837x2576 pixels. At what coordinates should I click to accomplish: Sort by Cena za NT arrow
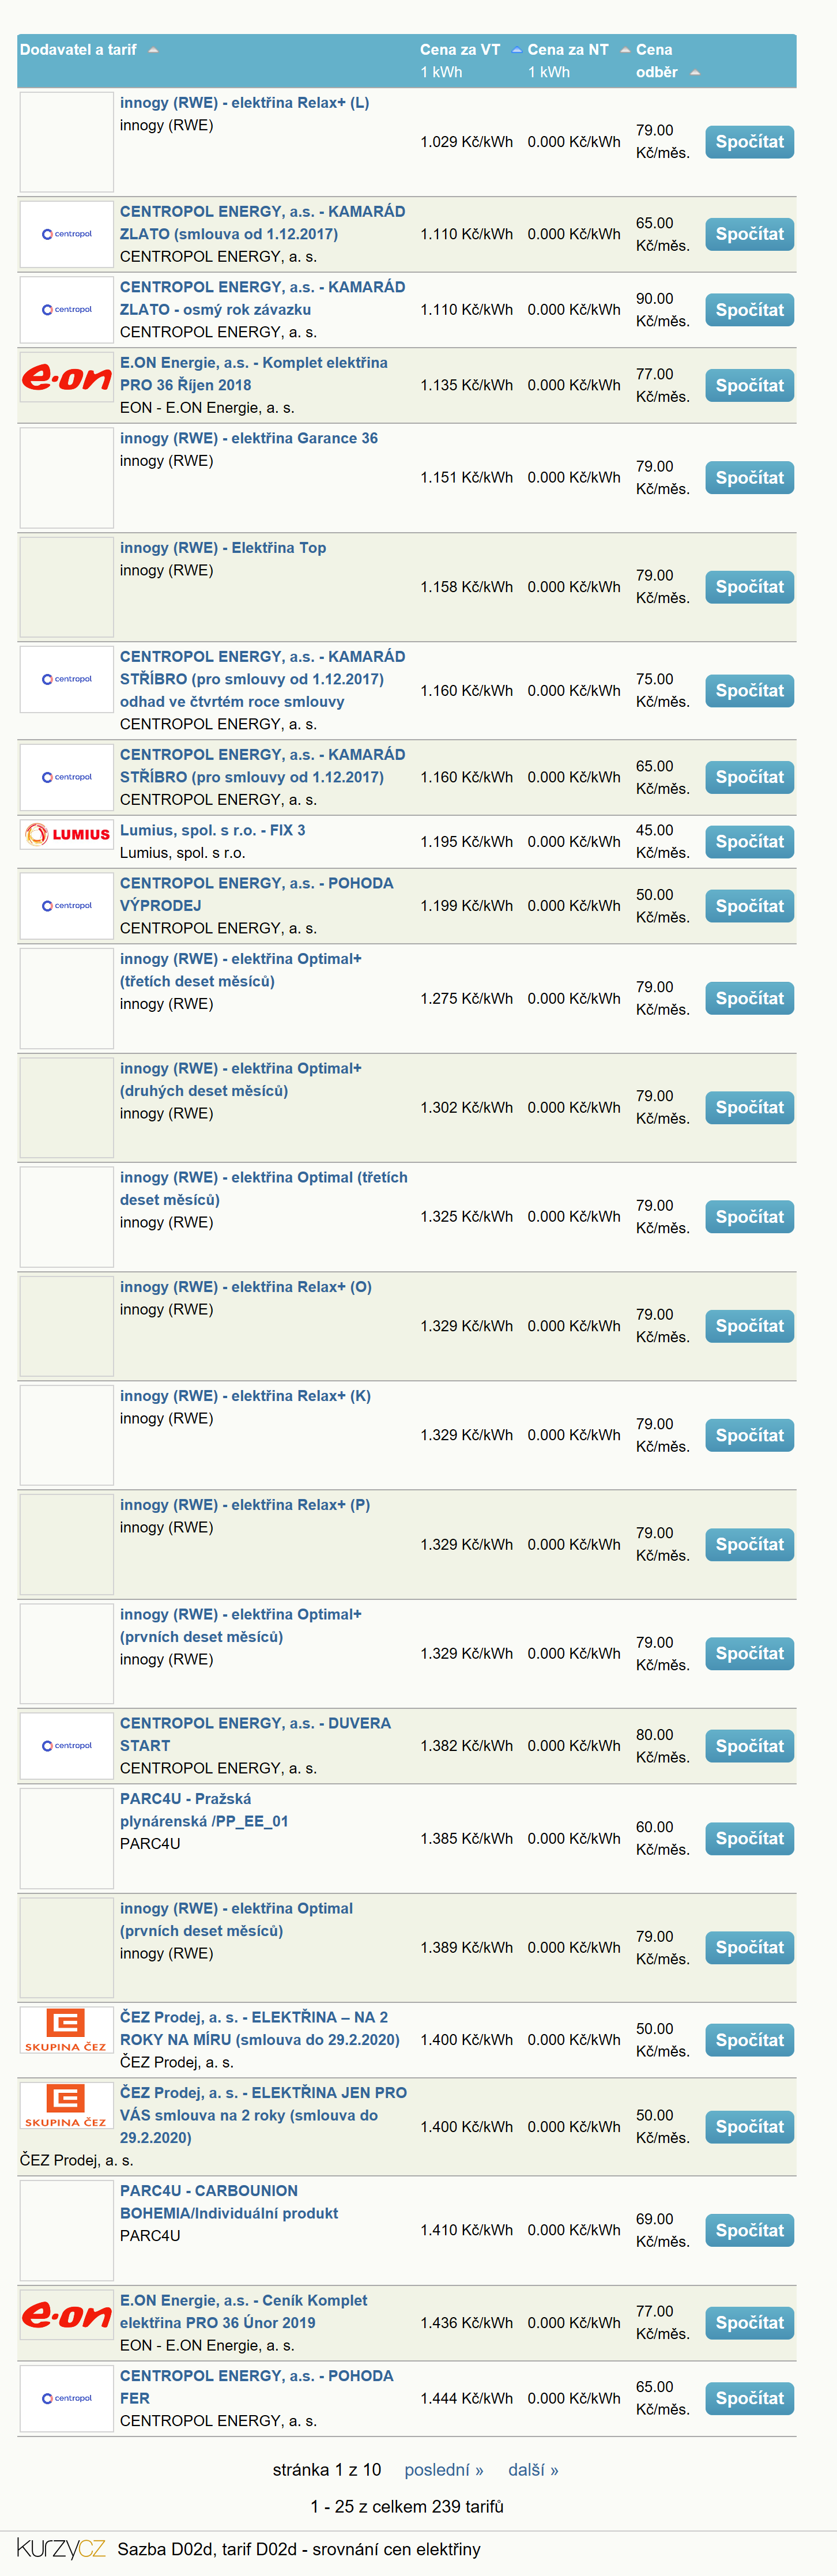(x=625, y=50)
